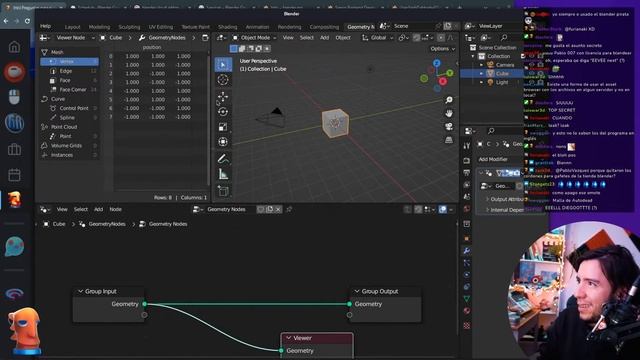This screenshot has height=360, width=640.
Task: Collapse the Collection tree in outliner
Action: [x=473, y=56]
